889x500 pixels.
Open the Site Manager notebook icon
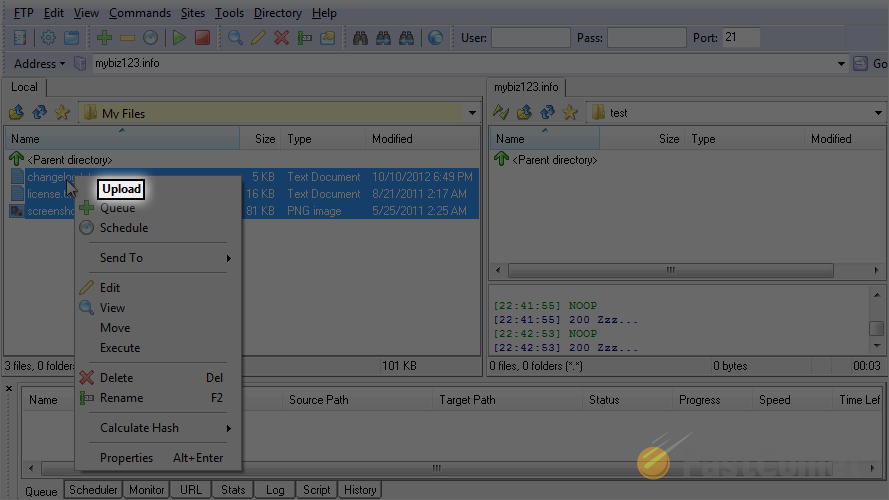click(20, 38)
